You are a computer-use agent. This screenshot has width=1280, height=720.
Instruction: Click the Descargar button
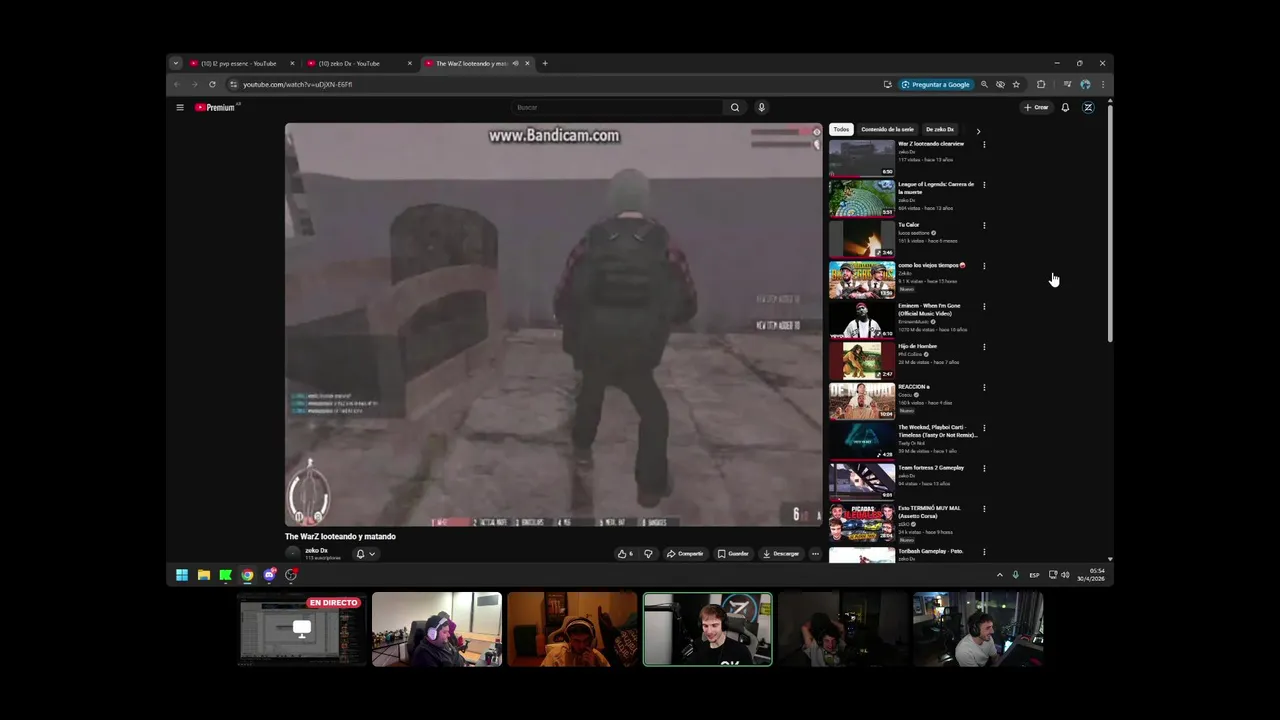pos(781,553)
